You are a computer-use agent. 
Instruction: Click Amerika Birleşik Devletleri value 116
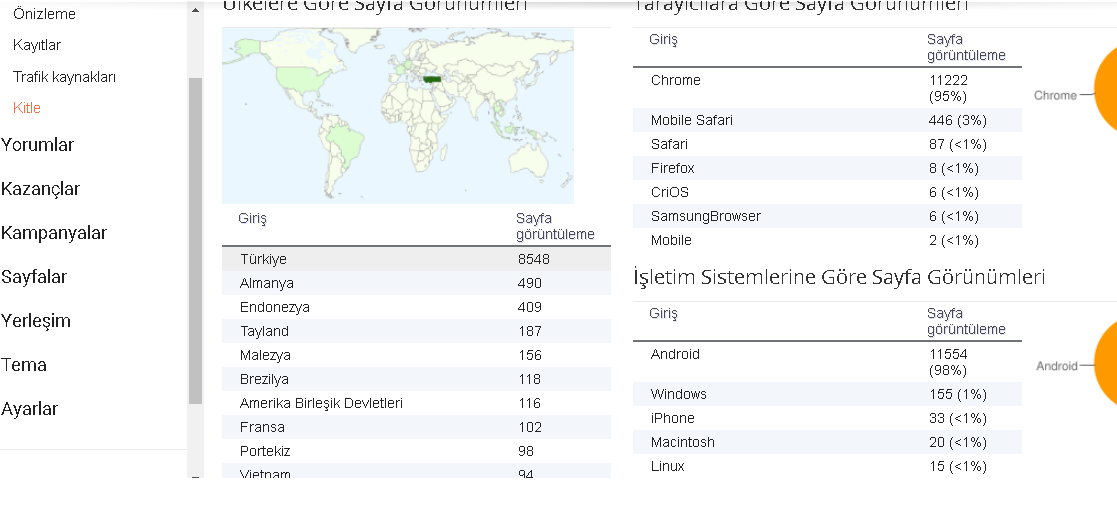click(529, 403)
